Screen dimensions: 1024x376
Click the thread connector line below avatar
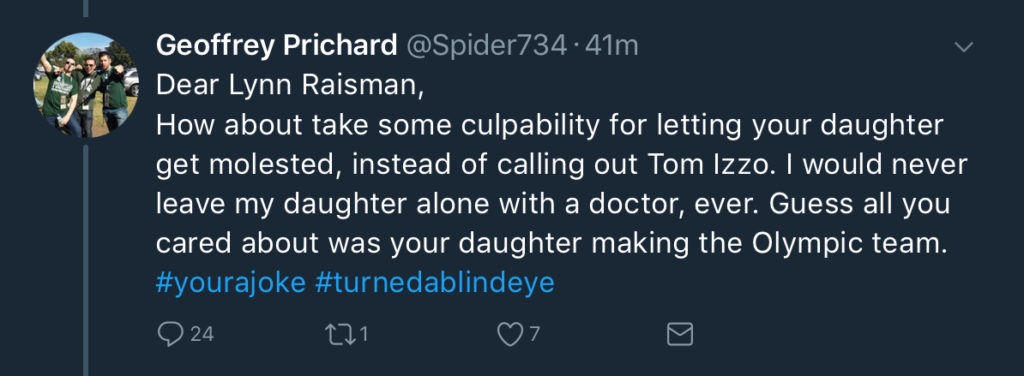pos(86,260)
